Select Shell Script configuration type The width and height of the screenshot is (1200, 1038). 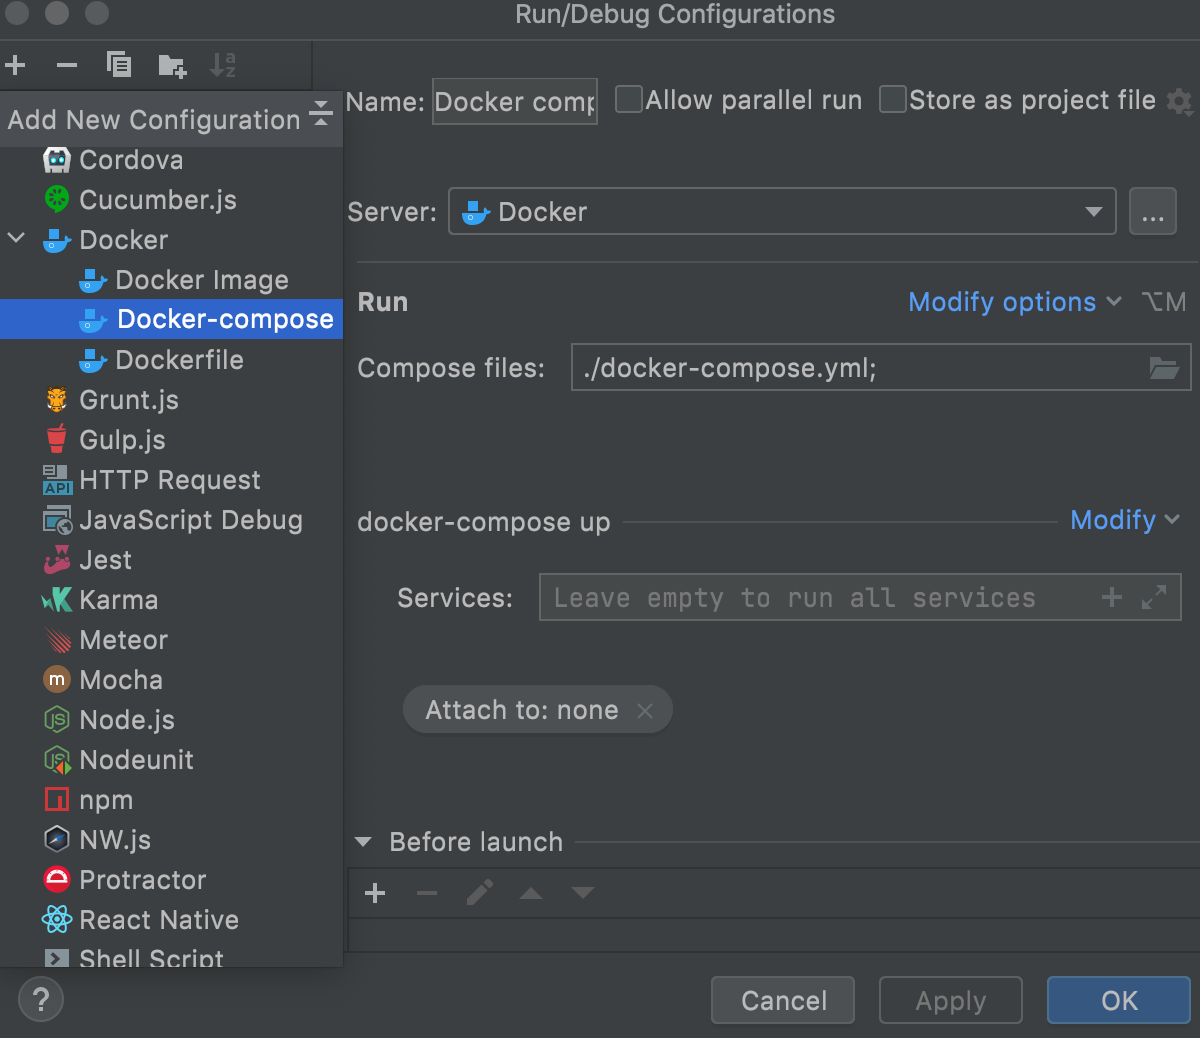(171, 956)
